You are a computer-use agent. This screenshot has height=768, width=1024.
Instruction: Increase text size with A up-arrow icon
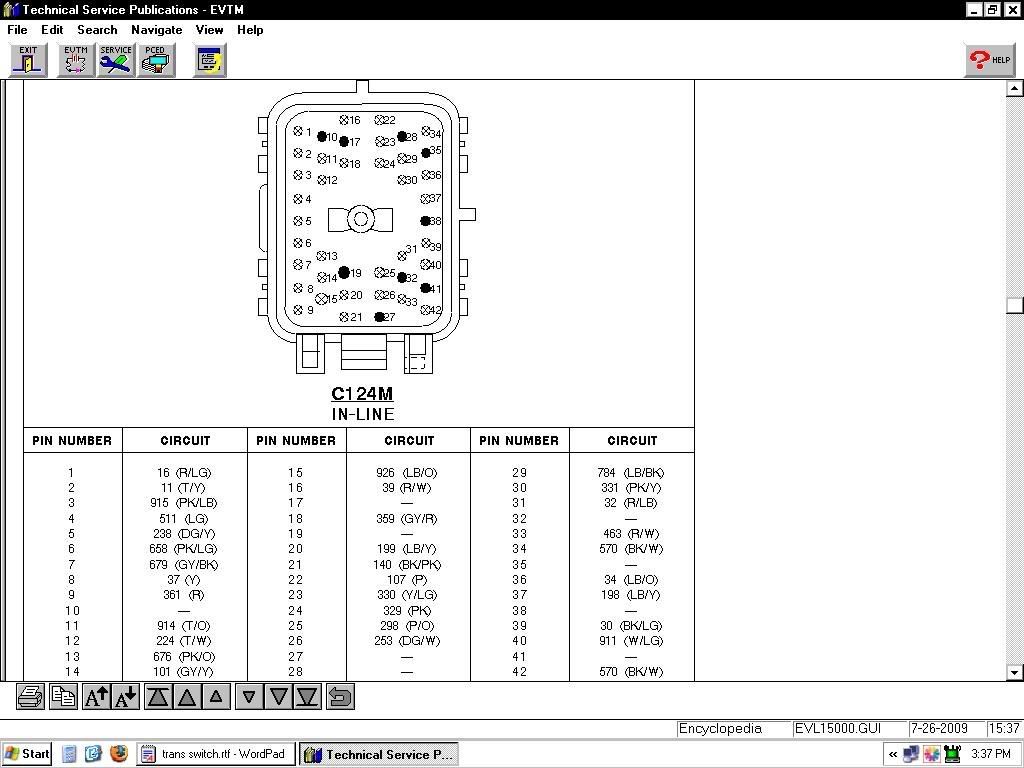[x=97, y=697]
